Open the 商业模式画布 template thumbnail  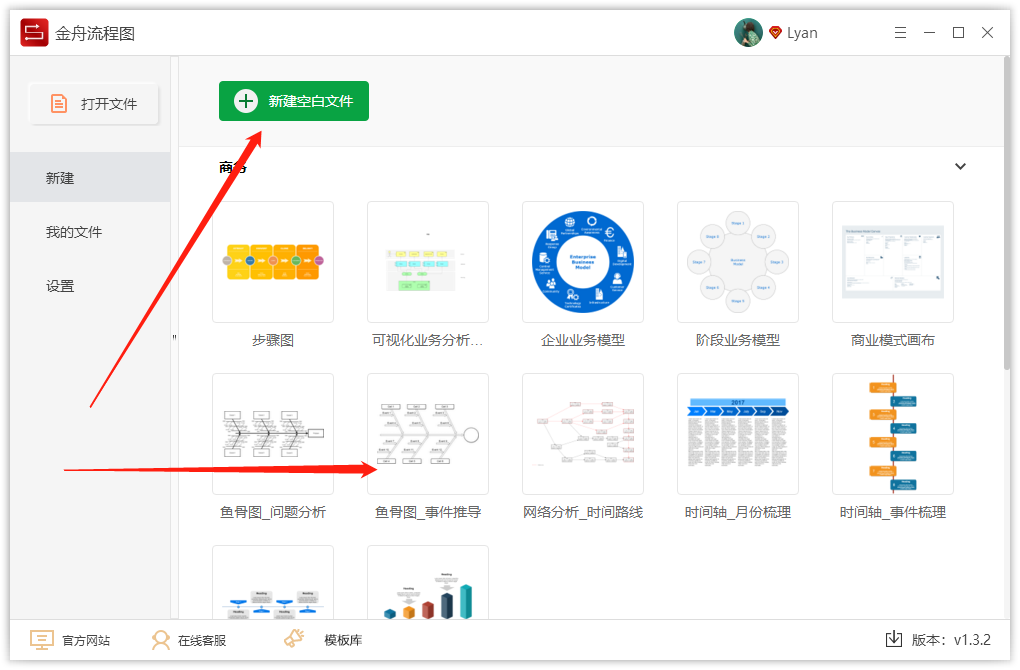pos(892,262)
